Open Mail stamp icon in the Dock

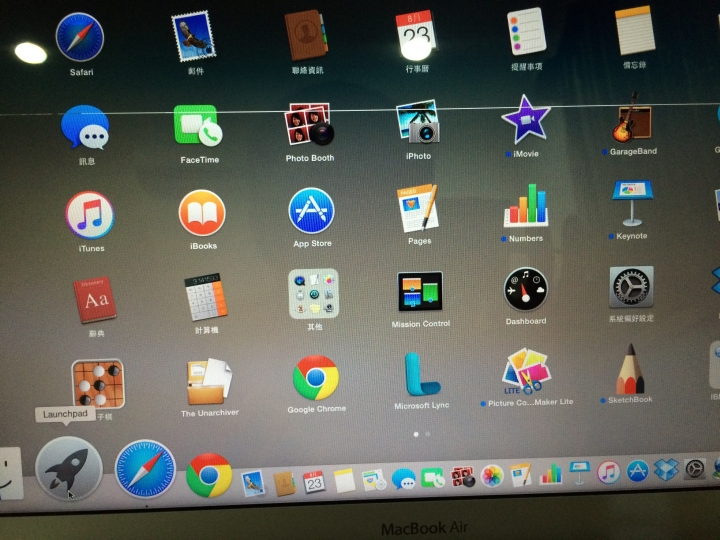pyautogui.click(x=253, y=484)
